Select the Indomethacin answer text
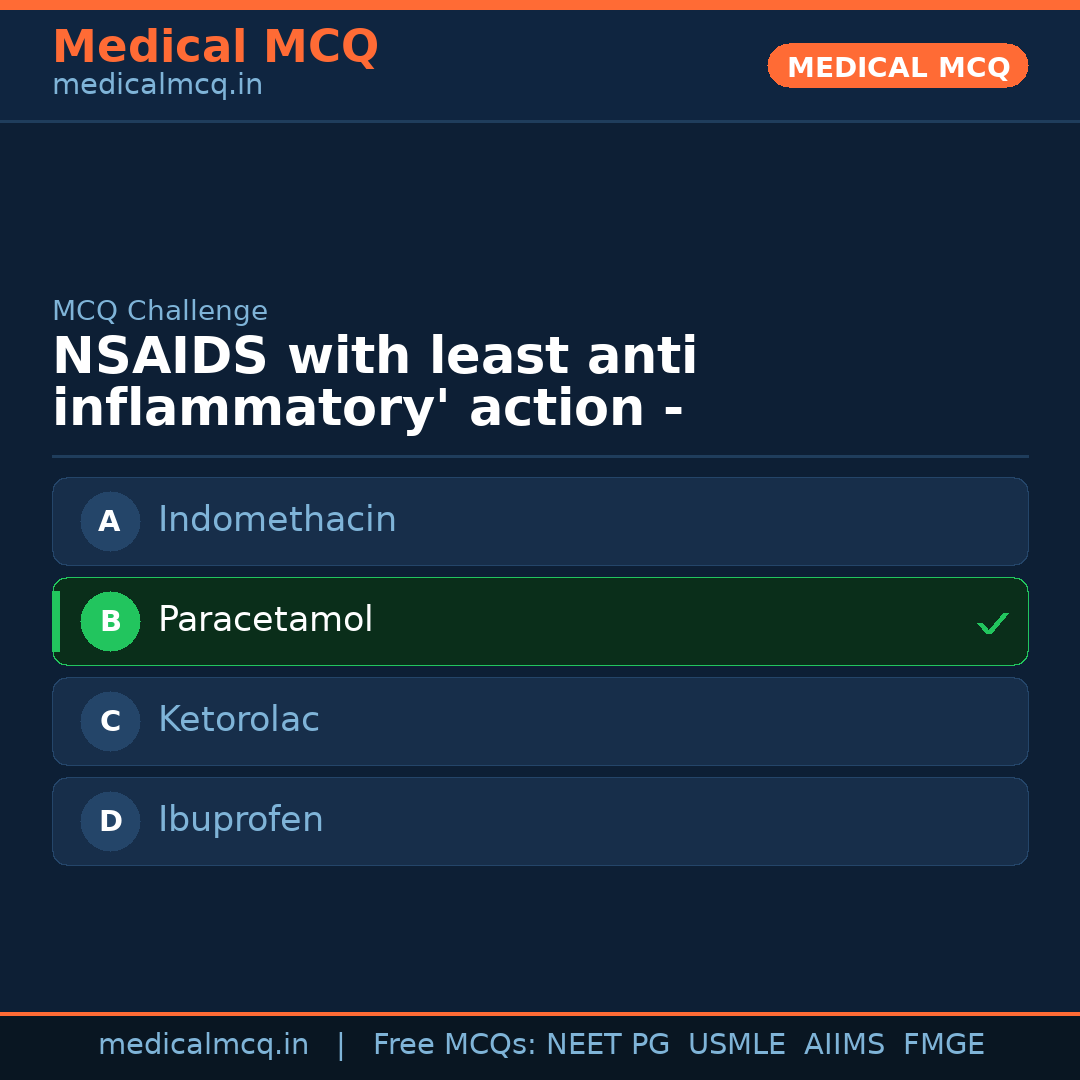Screen dimensions: 1080x1080 click(277, 520)
